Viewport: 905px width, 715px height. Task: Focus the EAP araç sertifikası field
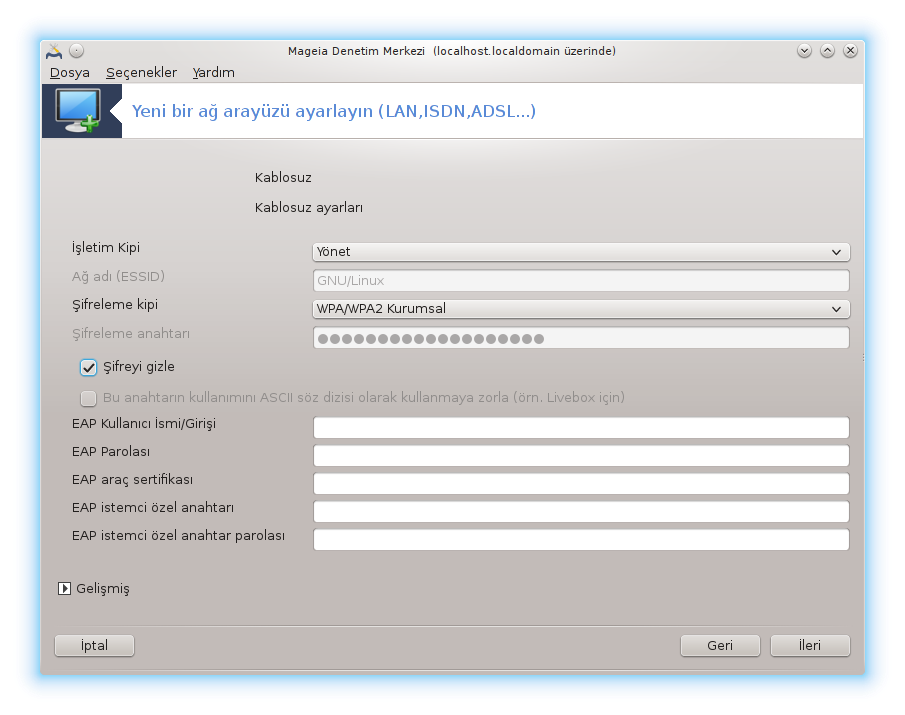581,484
